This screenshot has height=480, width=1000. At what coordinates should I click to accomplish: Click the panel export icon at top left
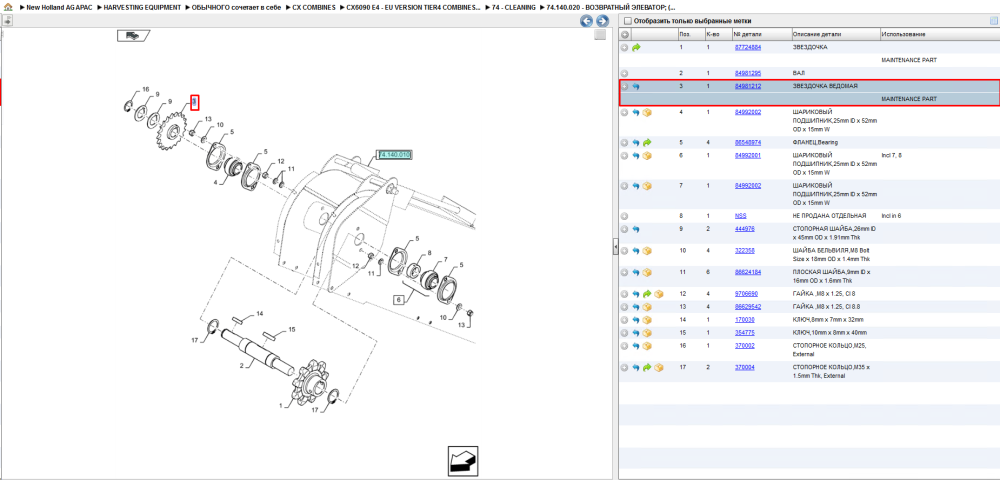pos(8,21)
